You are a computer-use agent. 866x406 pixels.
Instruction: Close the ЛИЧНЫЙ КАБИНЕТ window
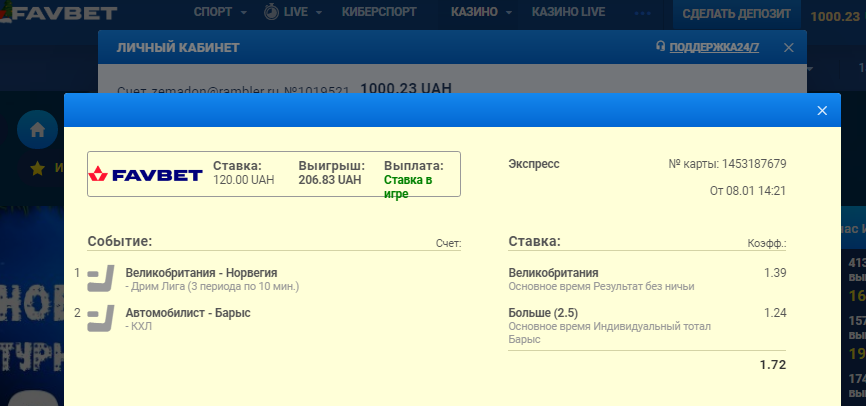(x=789, y=48)
